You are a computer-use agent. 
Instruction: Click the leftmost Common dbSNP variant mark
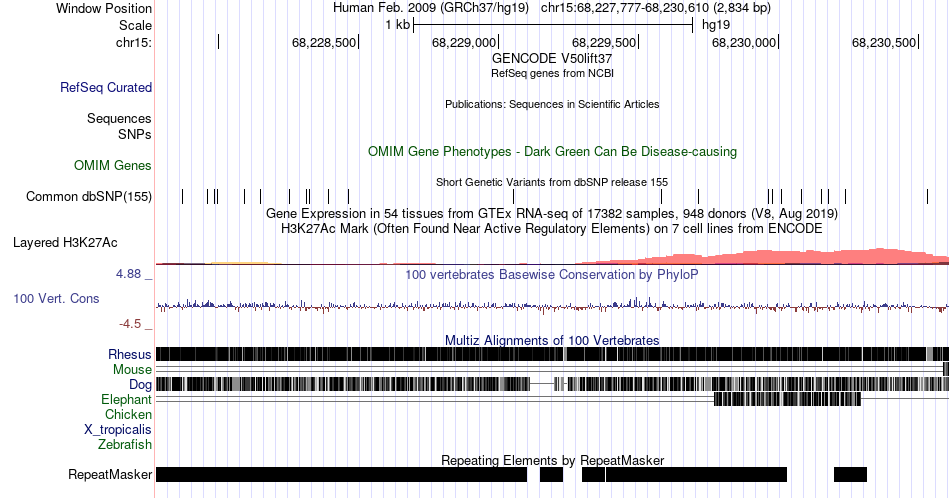point(182,196)
